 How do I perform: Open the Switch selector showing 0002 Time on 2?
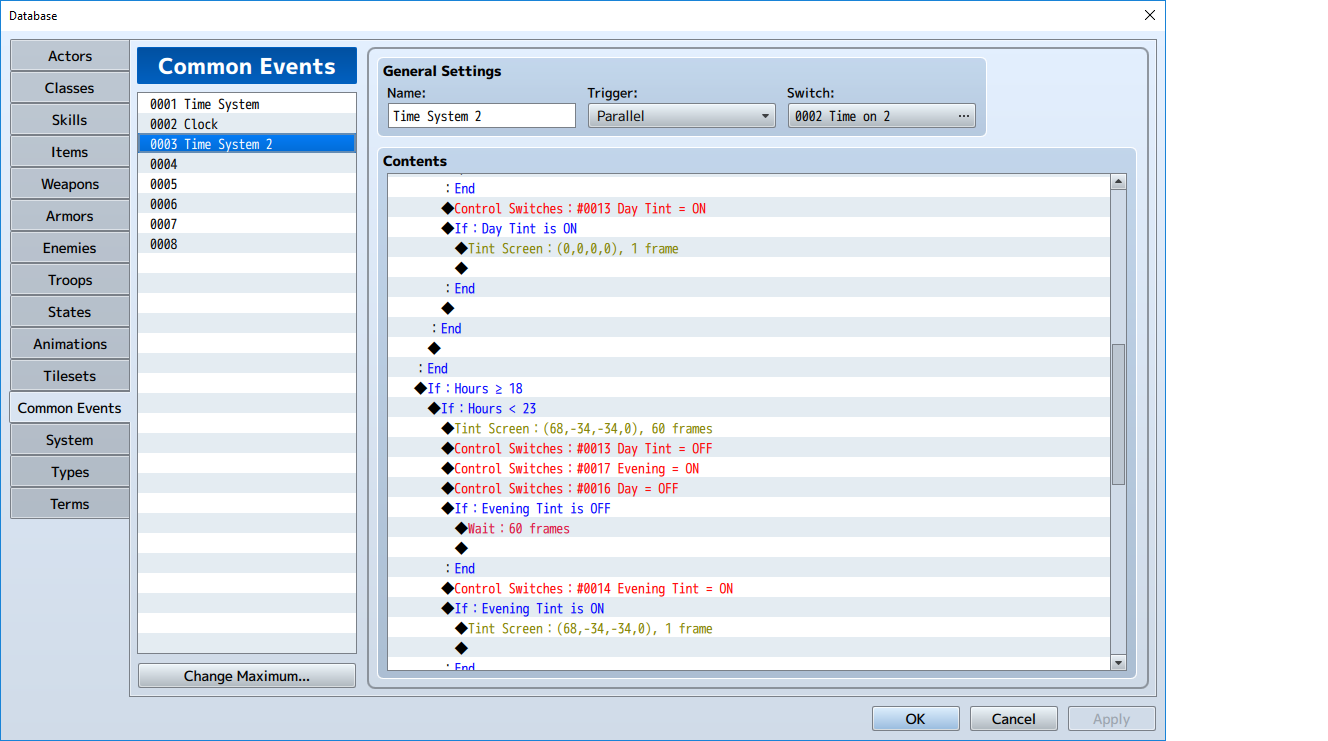coord(881,116)
